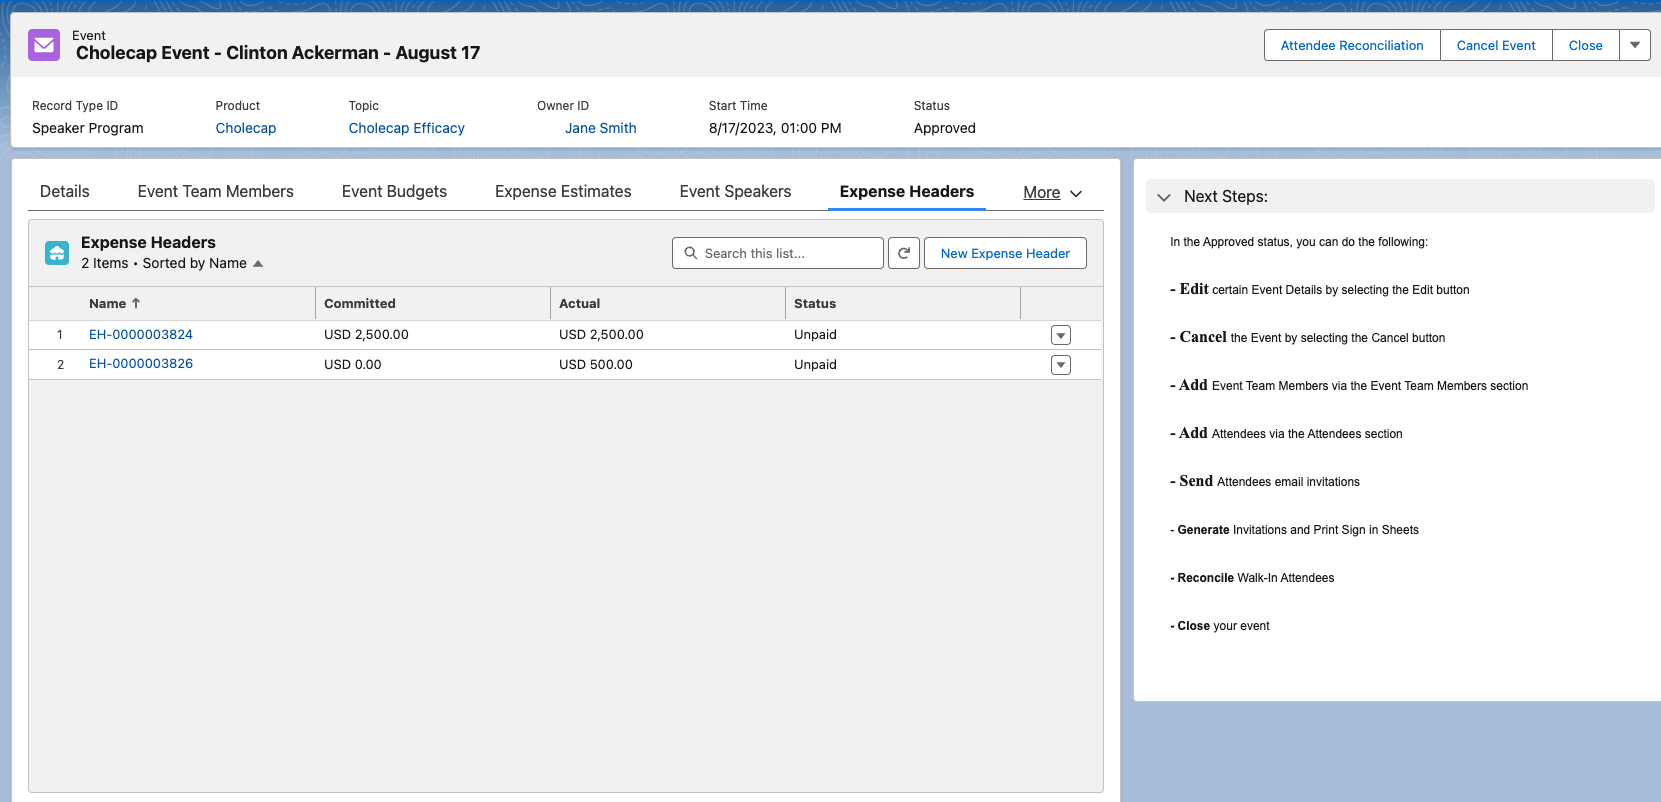The image size is (1661, 802).
Task: Select the Event Speakers tab
Action: pos(735,191)
